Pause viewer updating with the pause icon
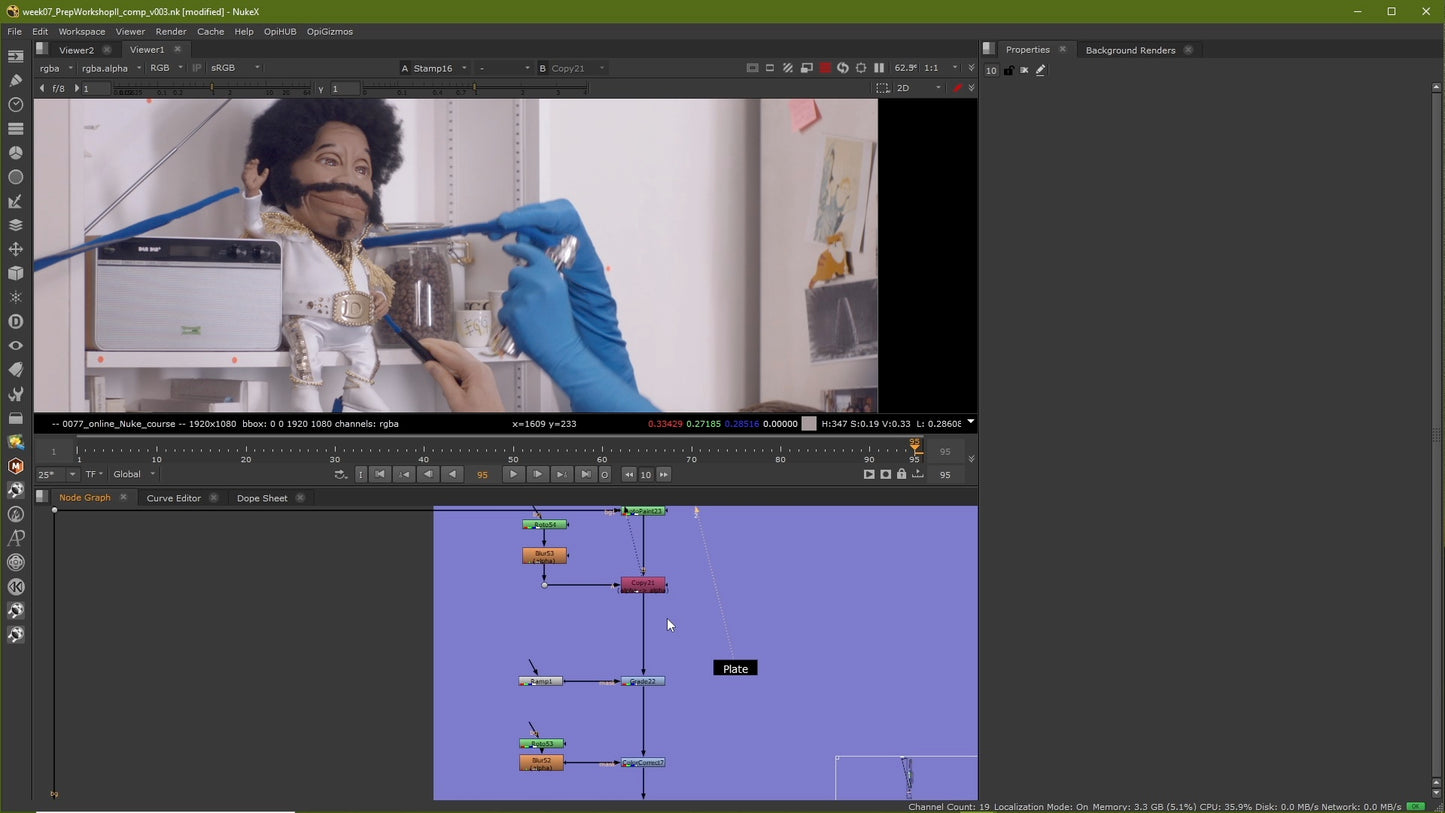 point(879,68)
